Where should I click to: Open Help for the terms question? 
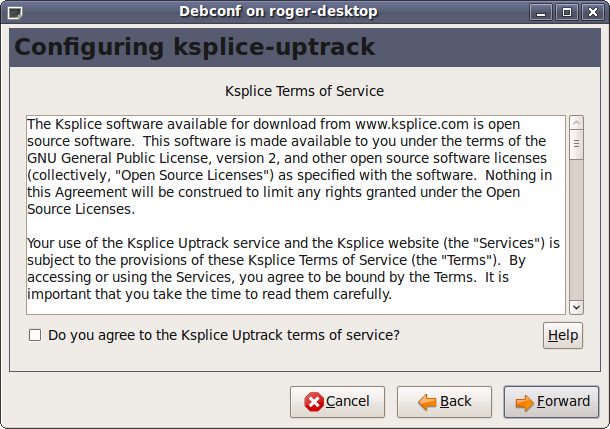click(563, 335)
